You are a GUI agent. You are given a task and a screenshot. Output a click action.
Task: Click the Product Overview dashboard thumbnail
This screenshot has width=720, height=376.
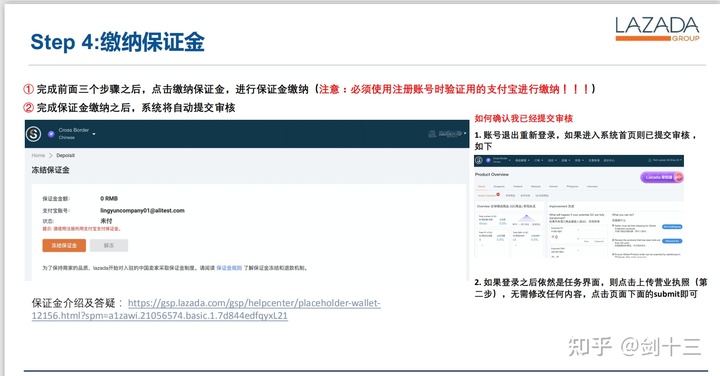(579, 206)
